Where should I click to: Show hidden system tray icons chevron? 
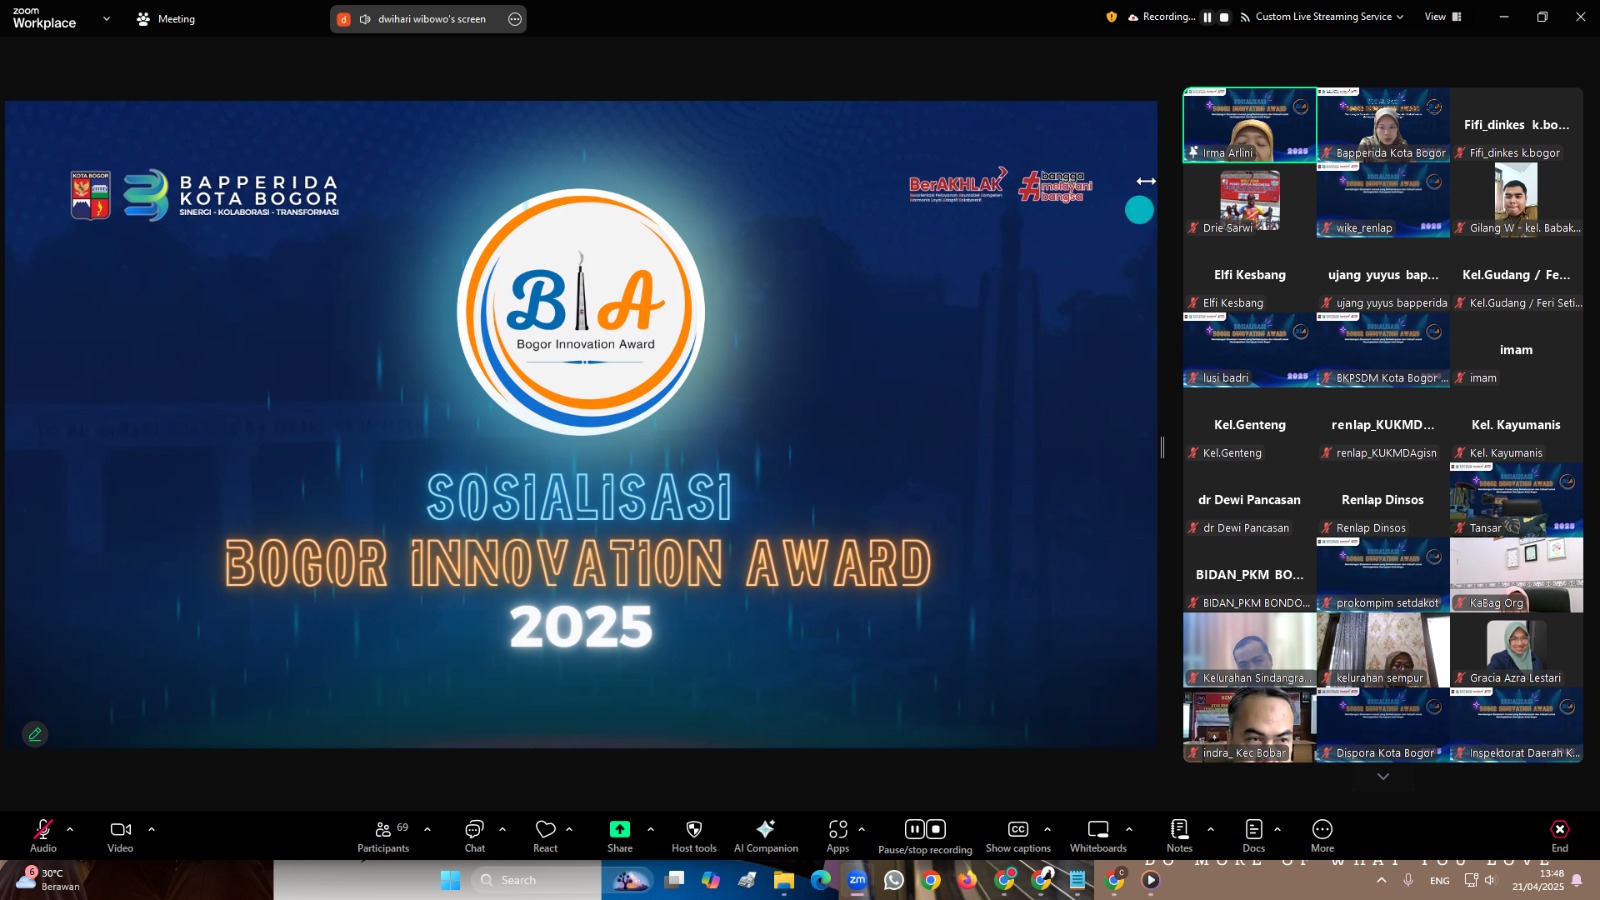coord(1381,880)
